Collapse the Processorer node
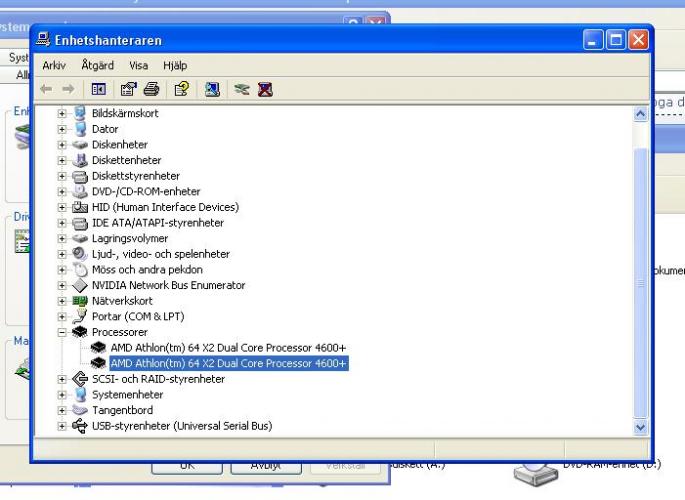Screen dimensions: 685x500 pyautogui.click(x=62, y=332)
